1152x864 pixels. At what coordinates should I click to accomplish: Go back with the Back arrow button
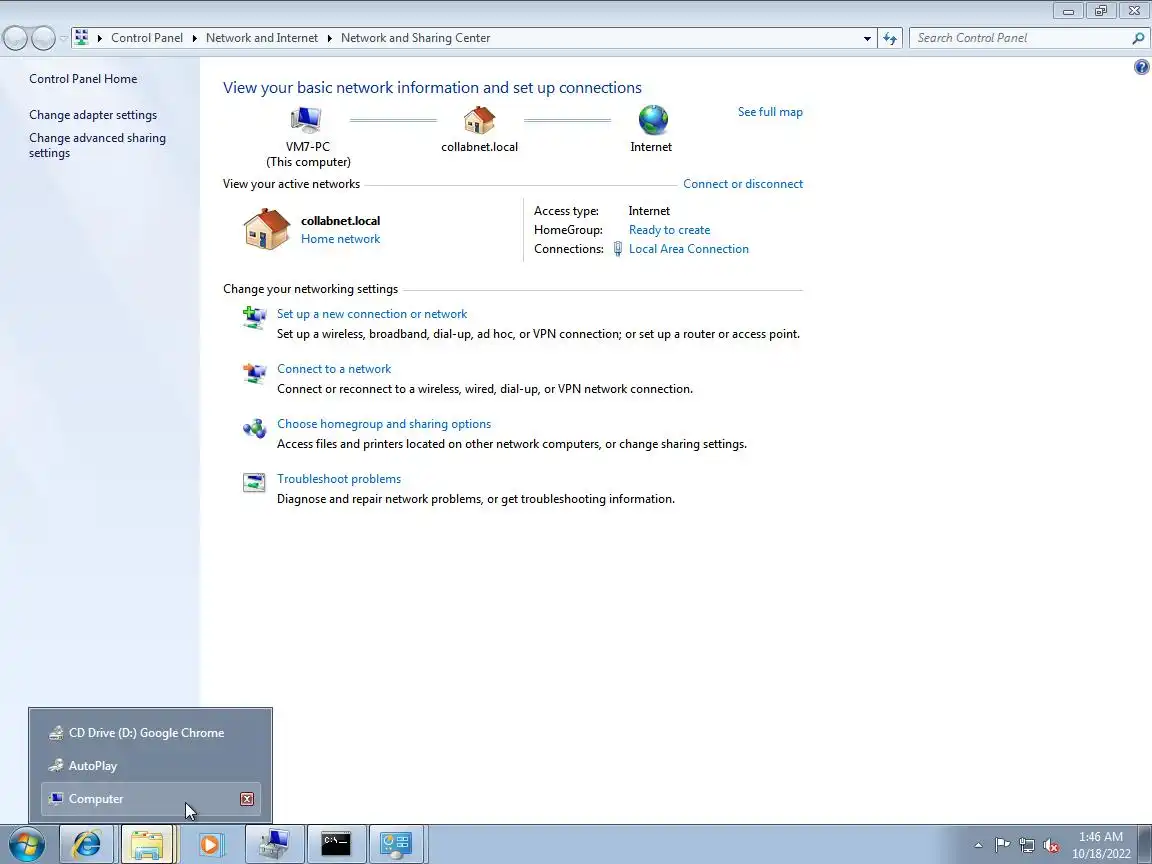point(16,38)
